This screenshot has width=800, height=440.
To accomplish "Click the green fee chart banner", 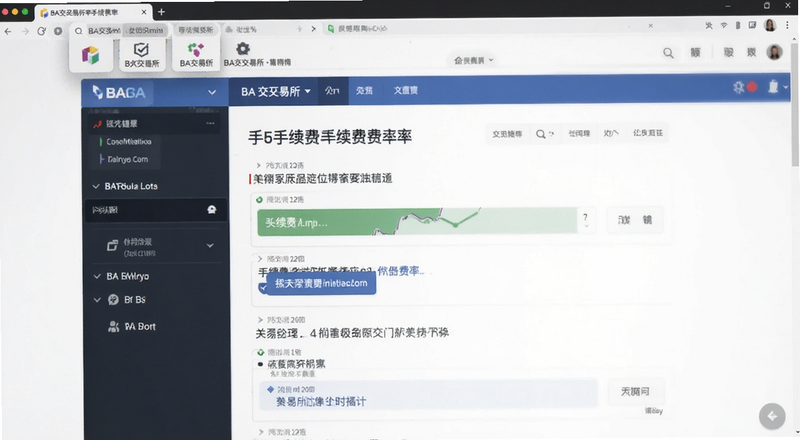I will [417, 222].
